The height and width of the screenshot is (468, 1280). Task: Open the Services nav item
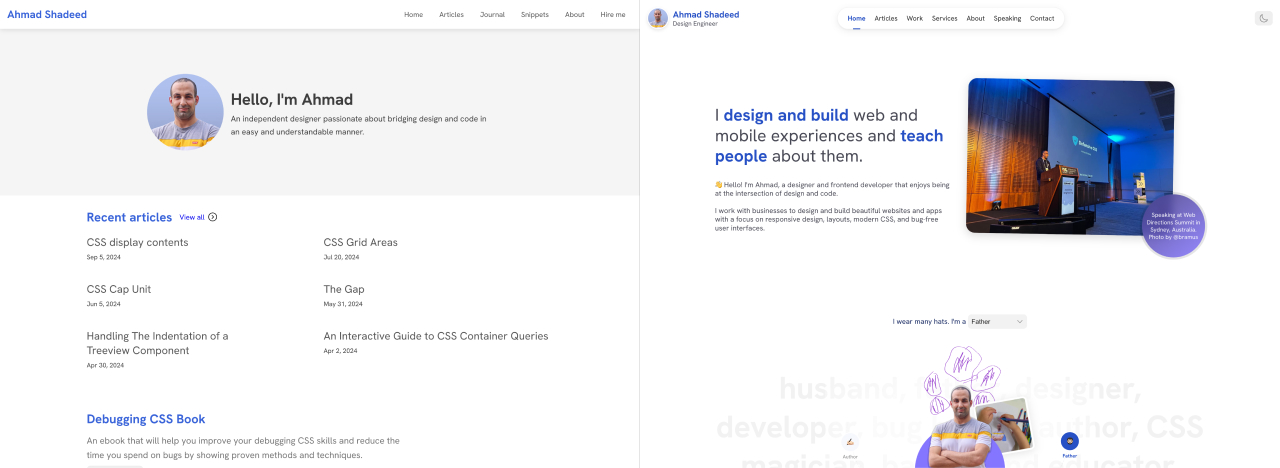(944, 18)
